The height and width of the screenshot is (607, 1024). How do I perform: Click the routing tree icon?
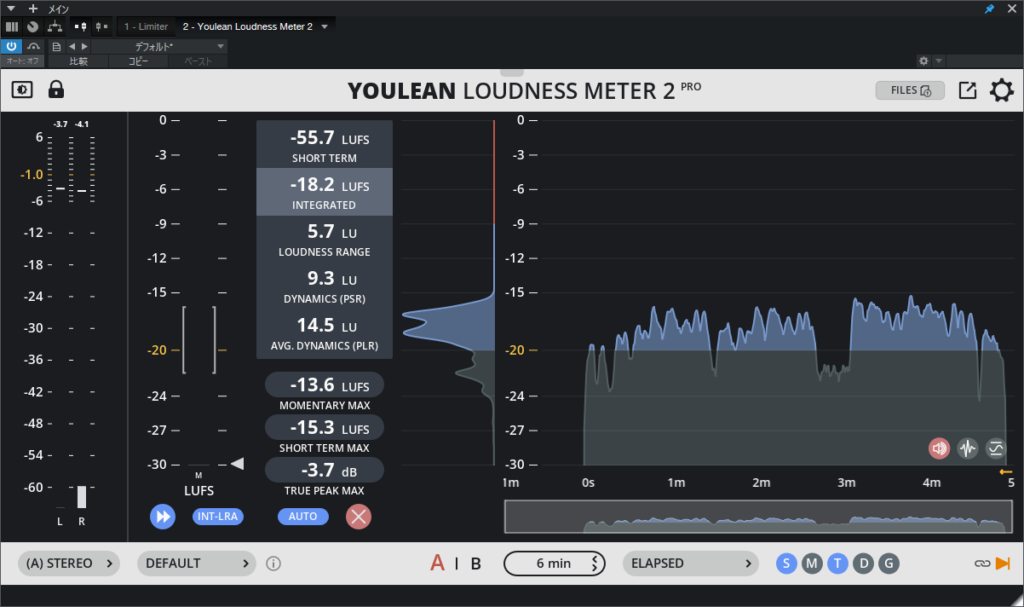pos(55,27)
